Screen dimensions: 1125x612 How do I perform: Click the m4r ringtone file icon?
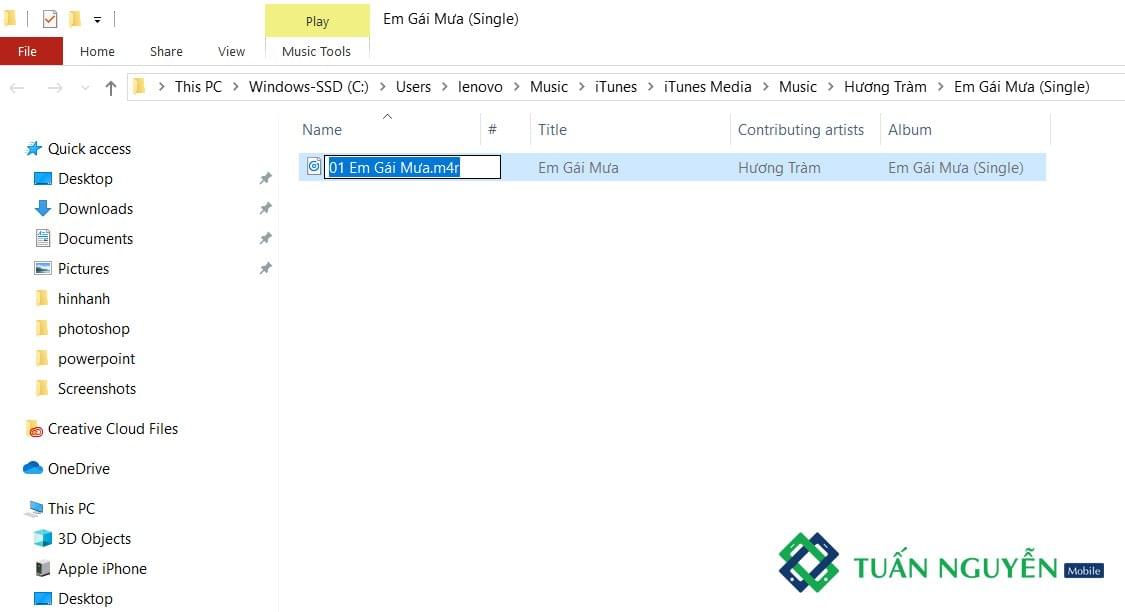[x=314, y=167]
